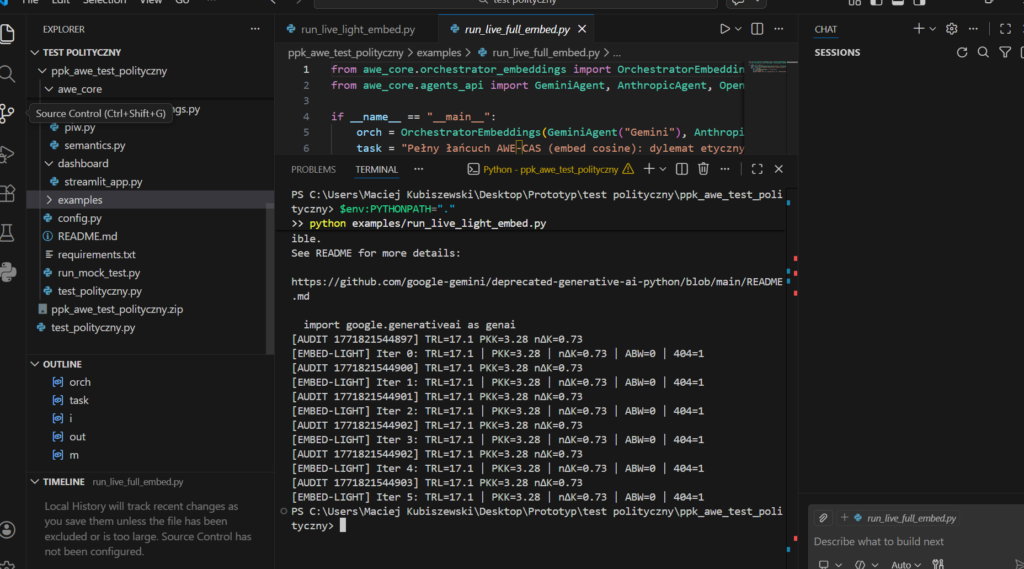Open the Python extension in activity bar

pos(8,272)
